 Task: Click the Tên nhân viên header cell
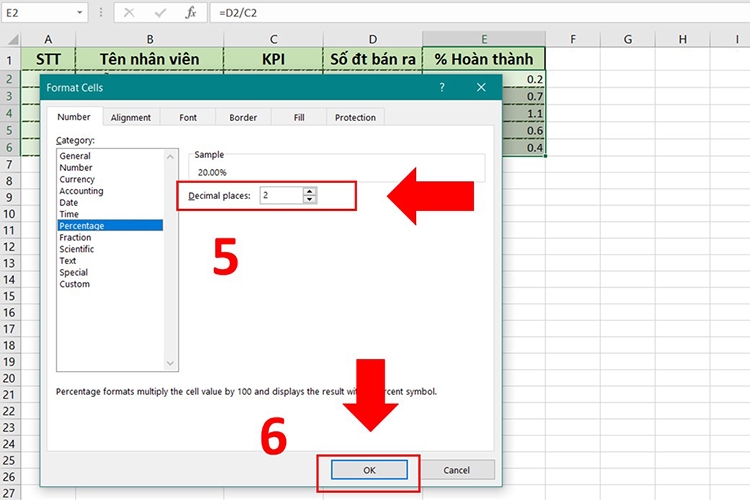150,59
